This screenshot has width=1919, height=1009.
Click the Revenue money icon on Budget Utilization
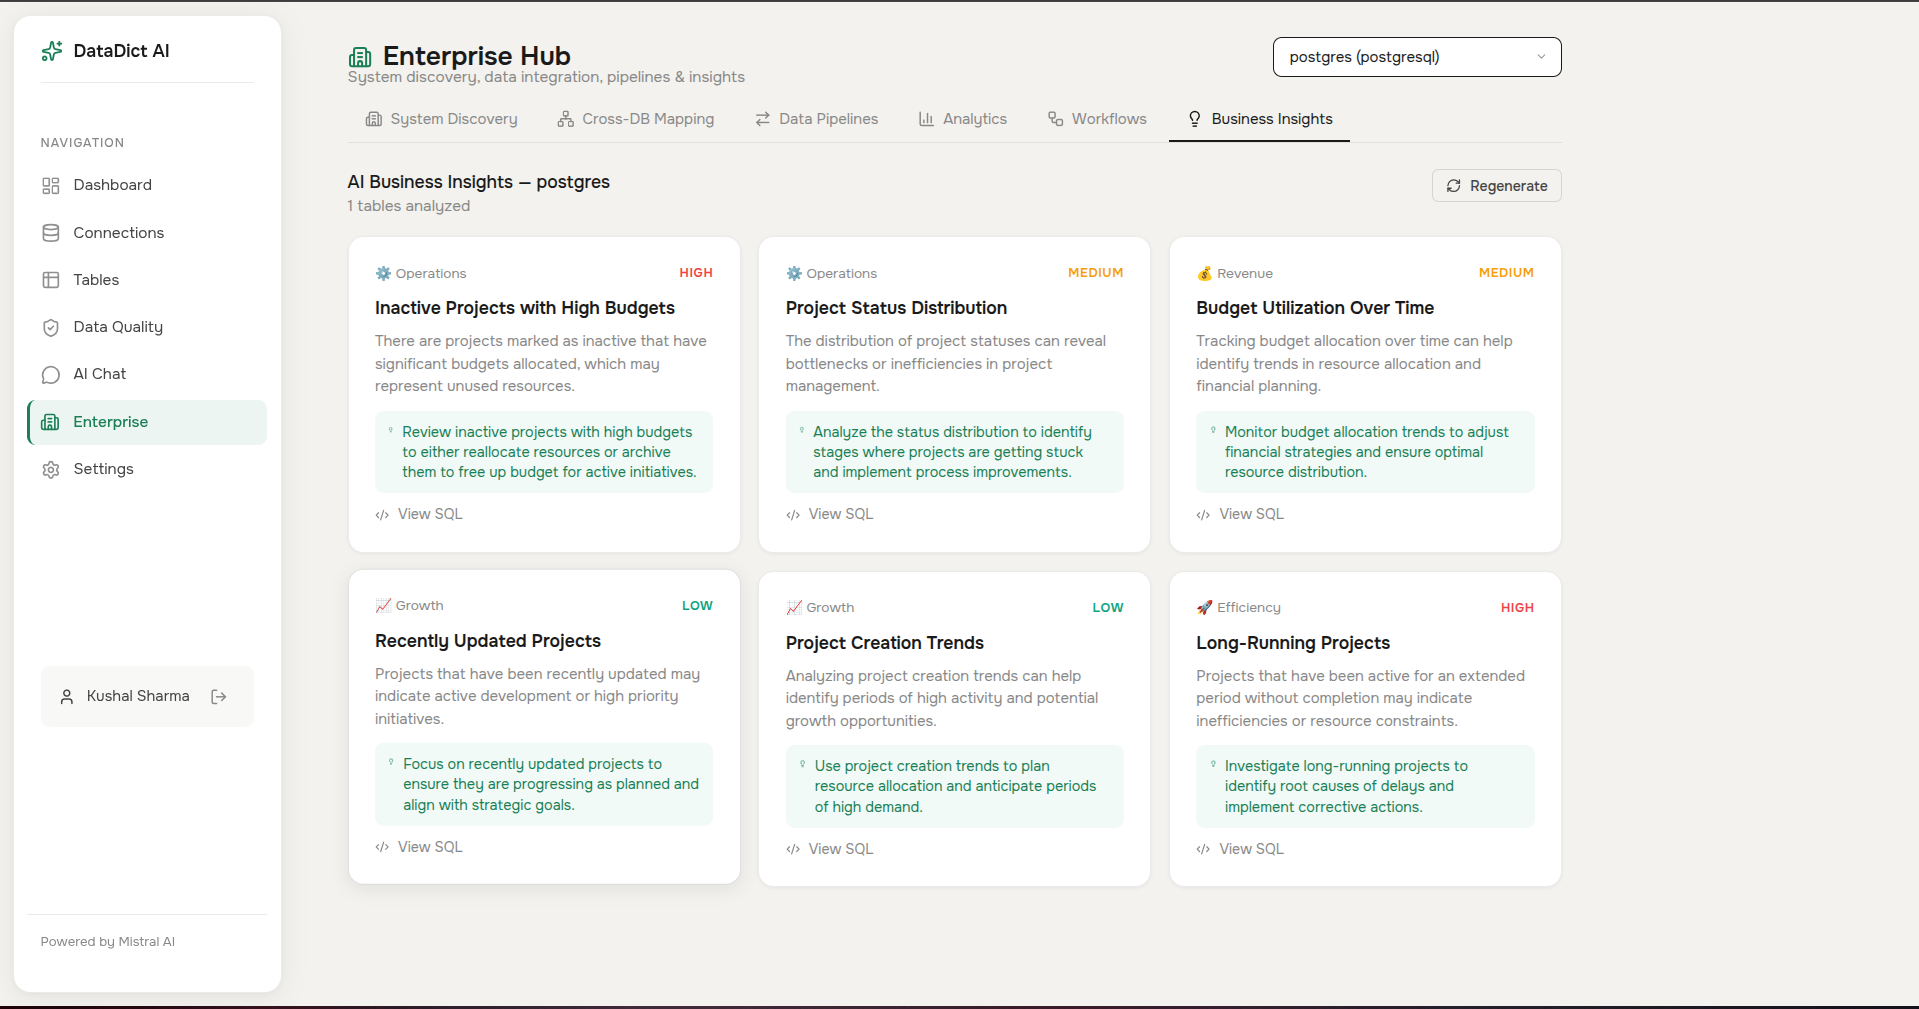[x=1204, y=272]
